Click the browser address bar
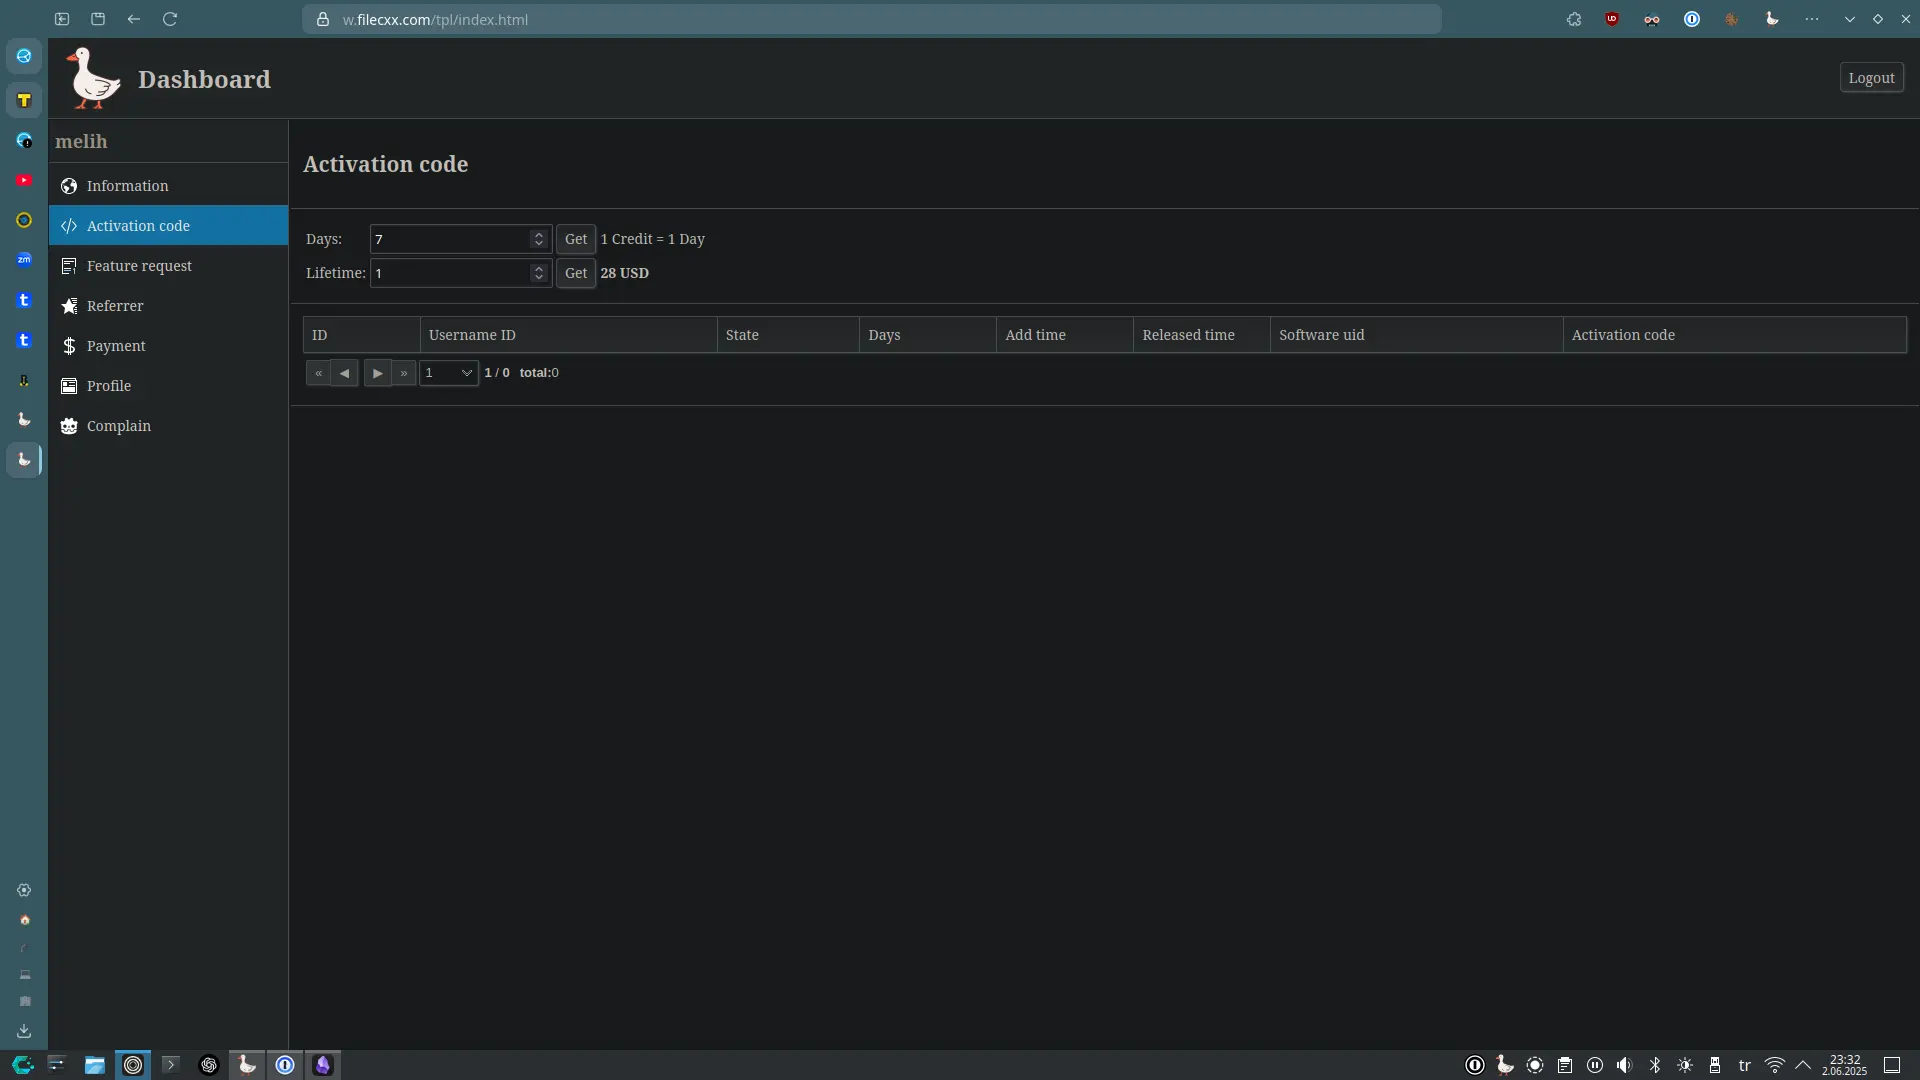This screenshot has height=1080, width=1920. [x=871, y=19]
